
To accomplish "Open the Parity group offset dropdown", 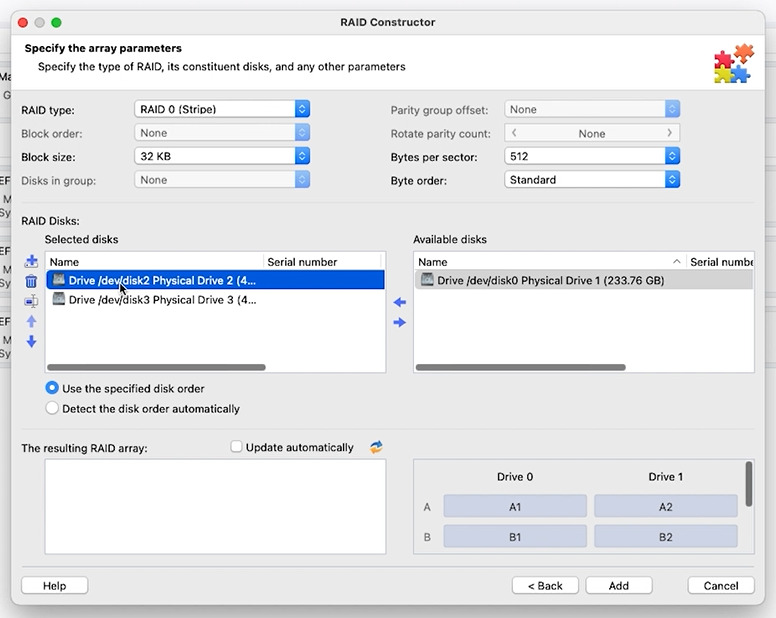I will (592, 109).
